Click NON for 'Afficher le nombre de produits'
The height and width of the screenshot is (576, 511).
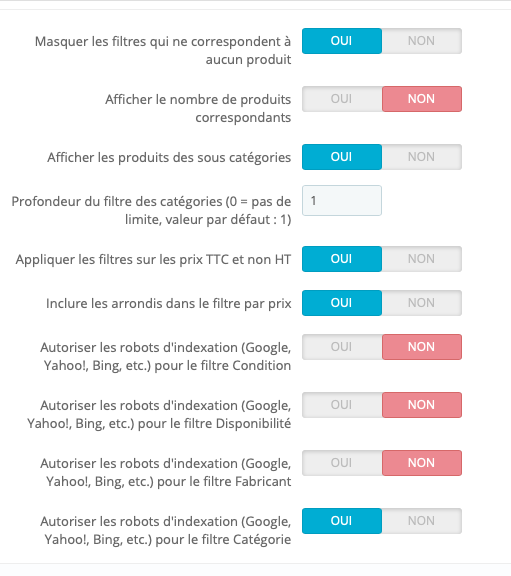click(x=422, y=99)
